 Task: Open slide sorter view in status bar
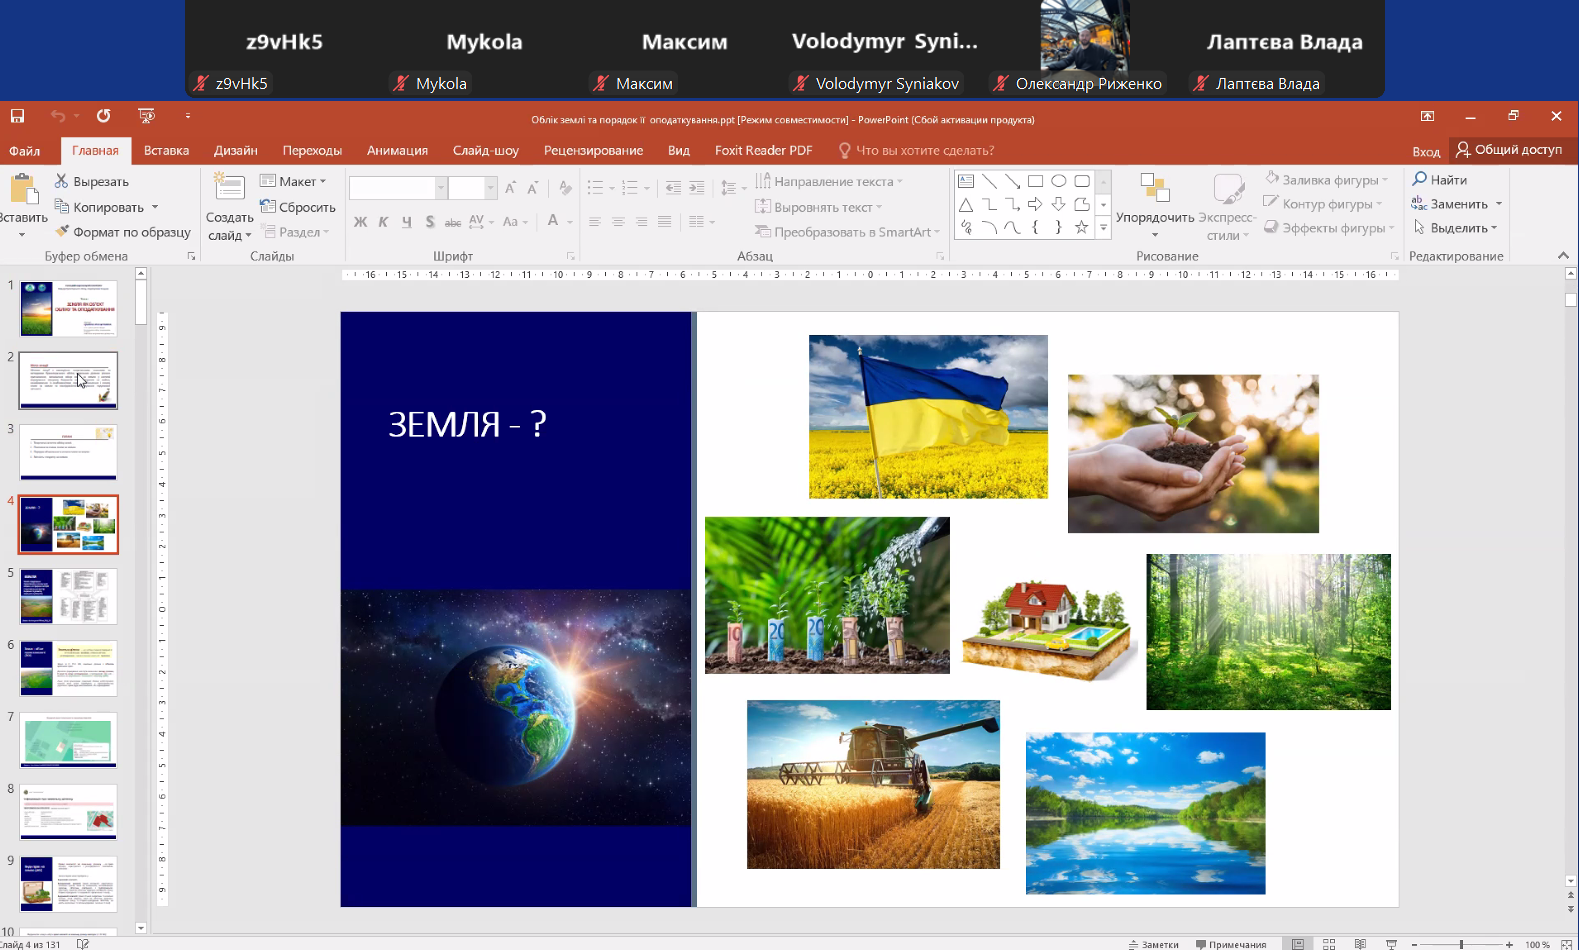[x=1329, y=944]
